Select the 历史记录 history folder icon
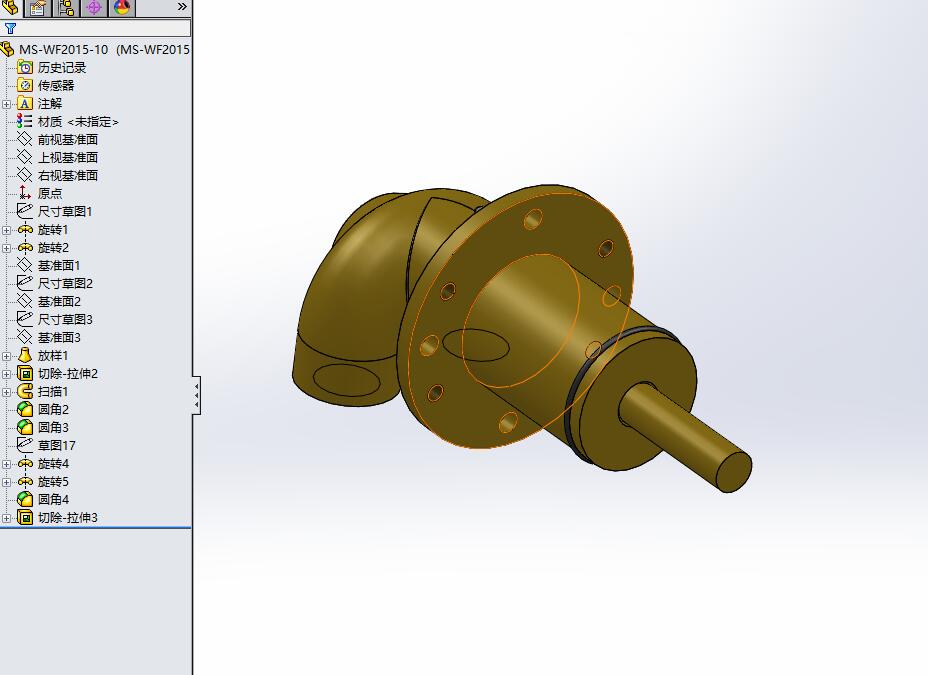928x675 pixels. (25, 67)
